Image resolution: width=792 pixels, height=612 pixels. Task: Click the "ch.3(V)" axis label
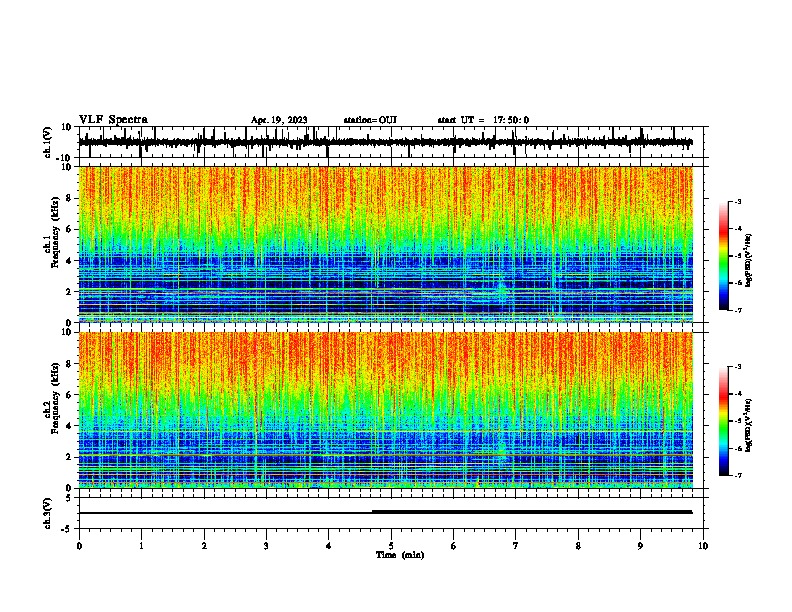pyautogui.click(x=48, y=513)
